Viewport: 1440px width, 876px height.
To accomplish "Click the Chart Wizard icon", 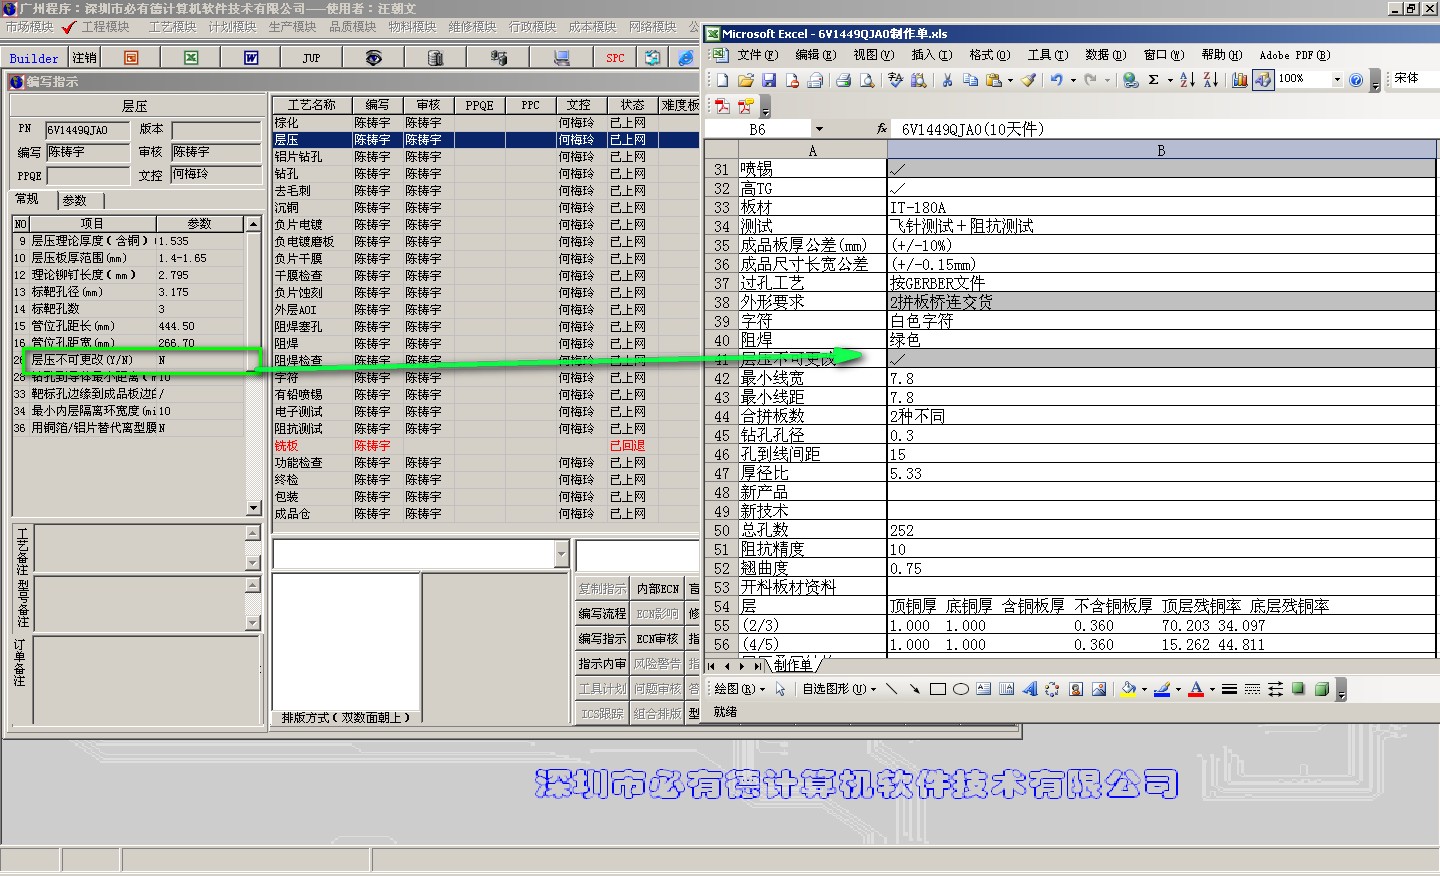I will (x=1240, y=80).
